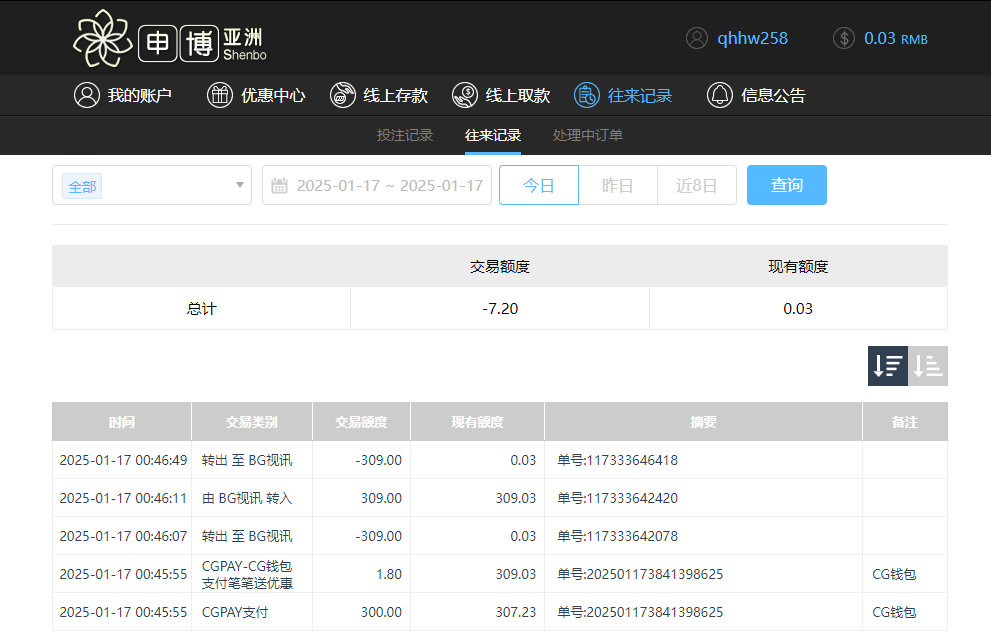Click the 优惠中心 promotions icon
This screenshot has width=991, height=635.
pyautogui.click(x=219, y=95)
